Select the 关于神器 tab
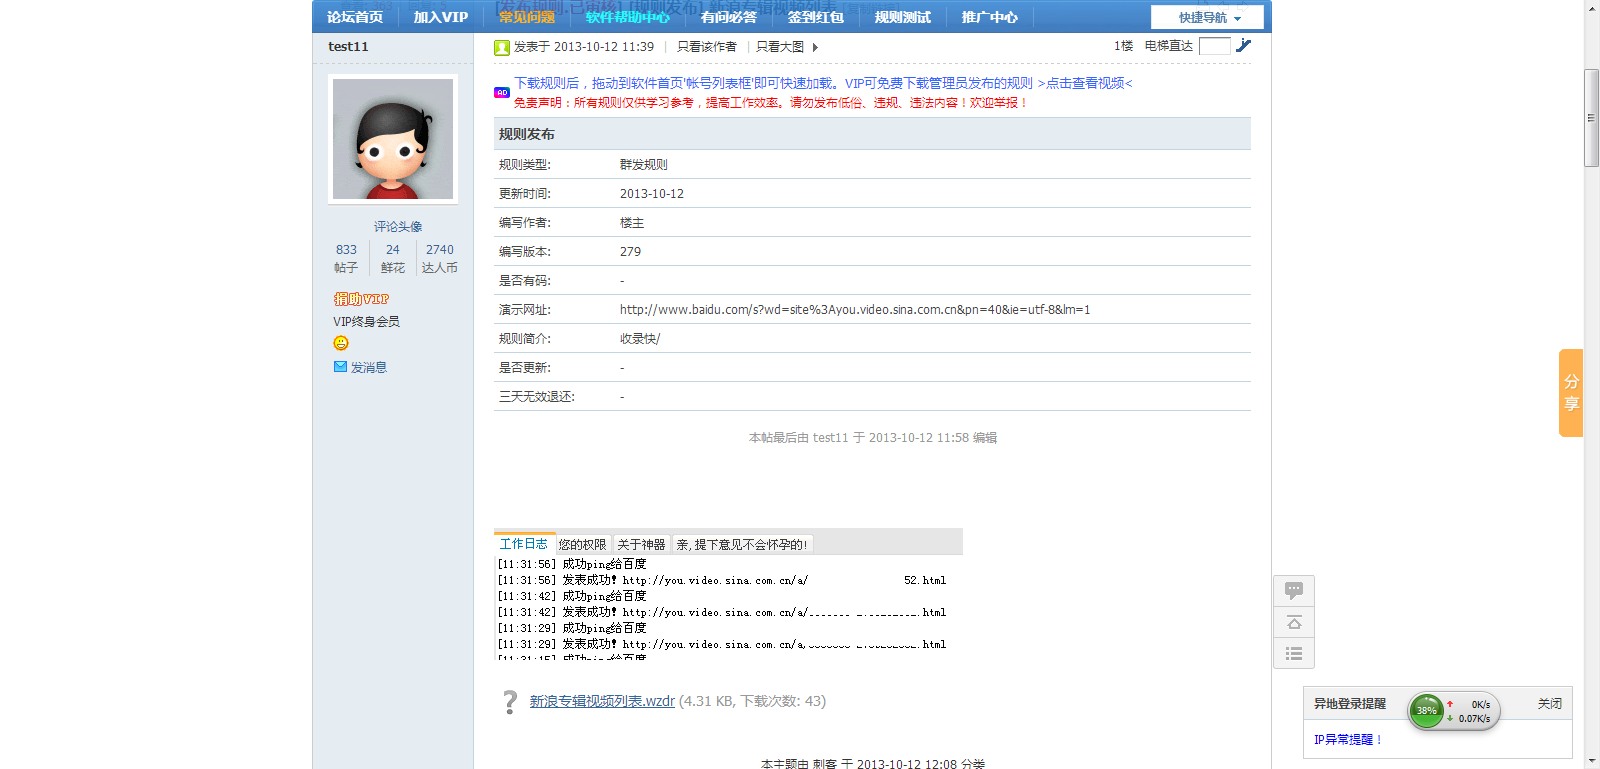The image size is (1600, 769). (641, 545)
